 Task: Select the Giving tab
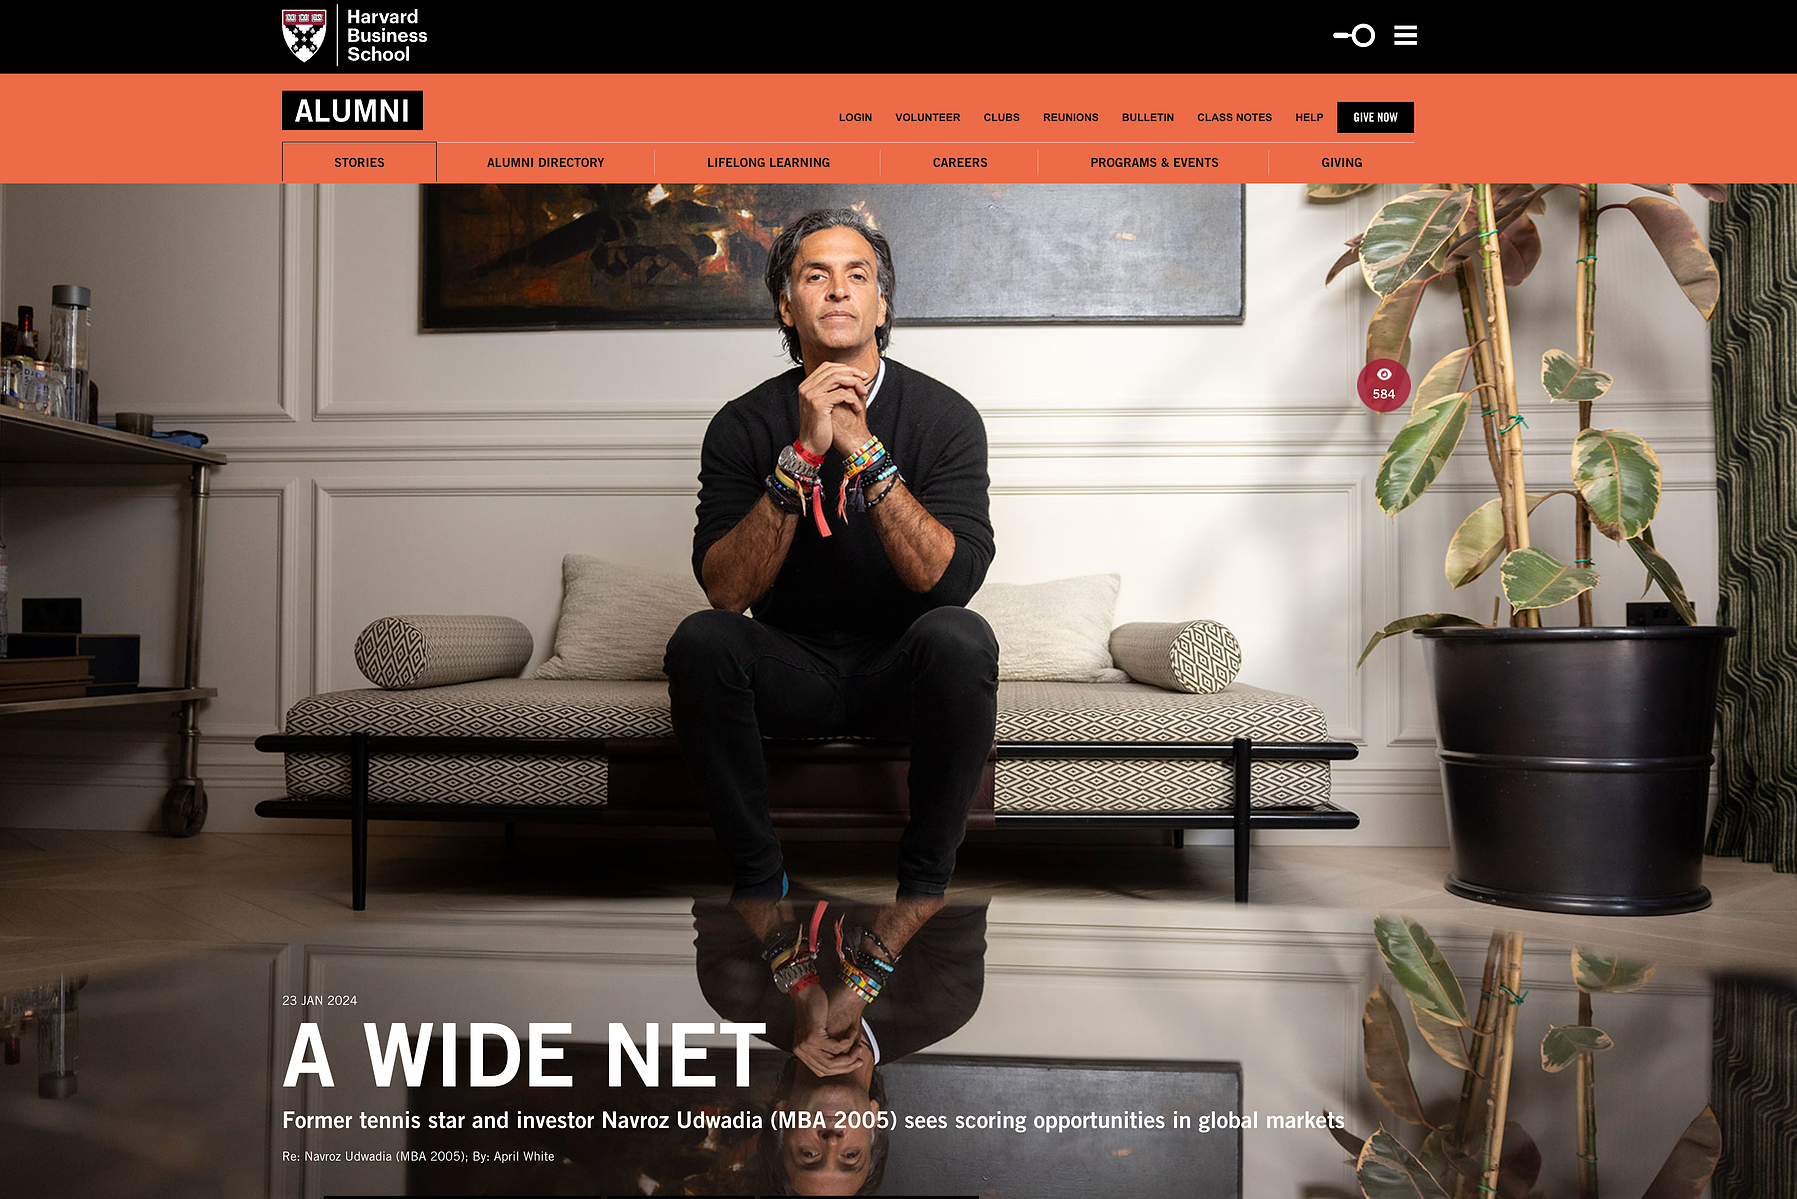pos(1341,162)
